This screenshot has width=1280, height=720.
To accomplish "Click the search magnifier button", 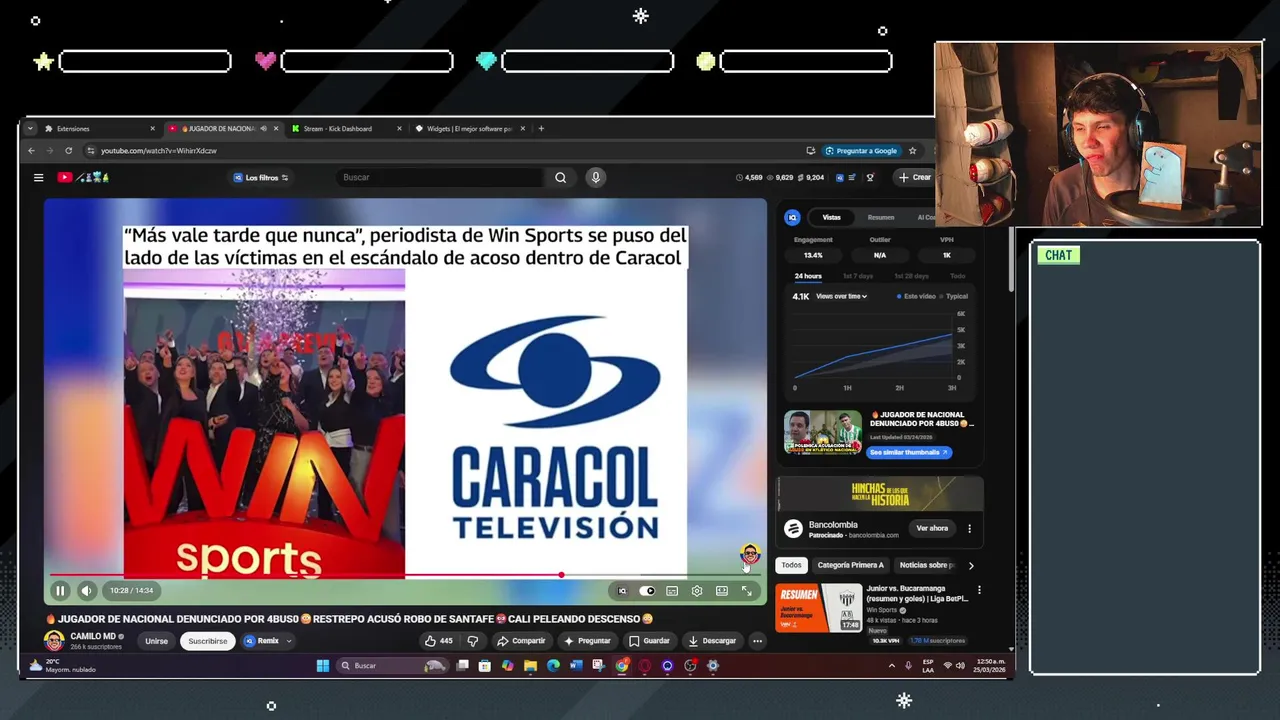I will pos(560,177).
